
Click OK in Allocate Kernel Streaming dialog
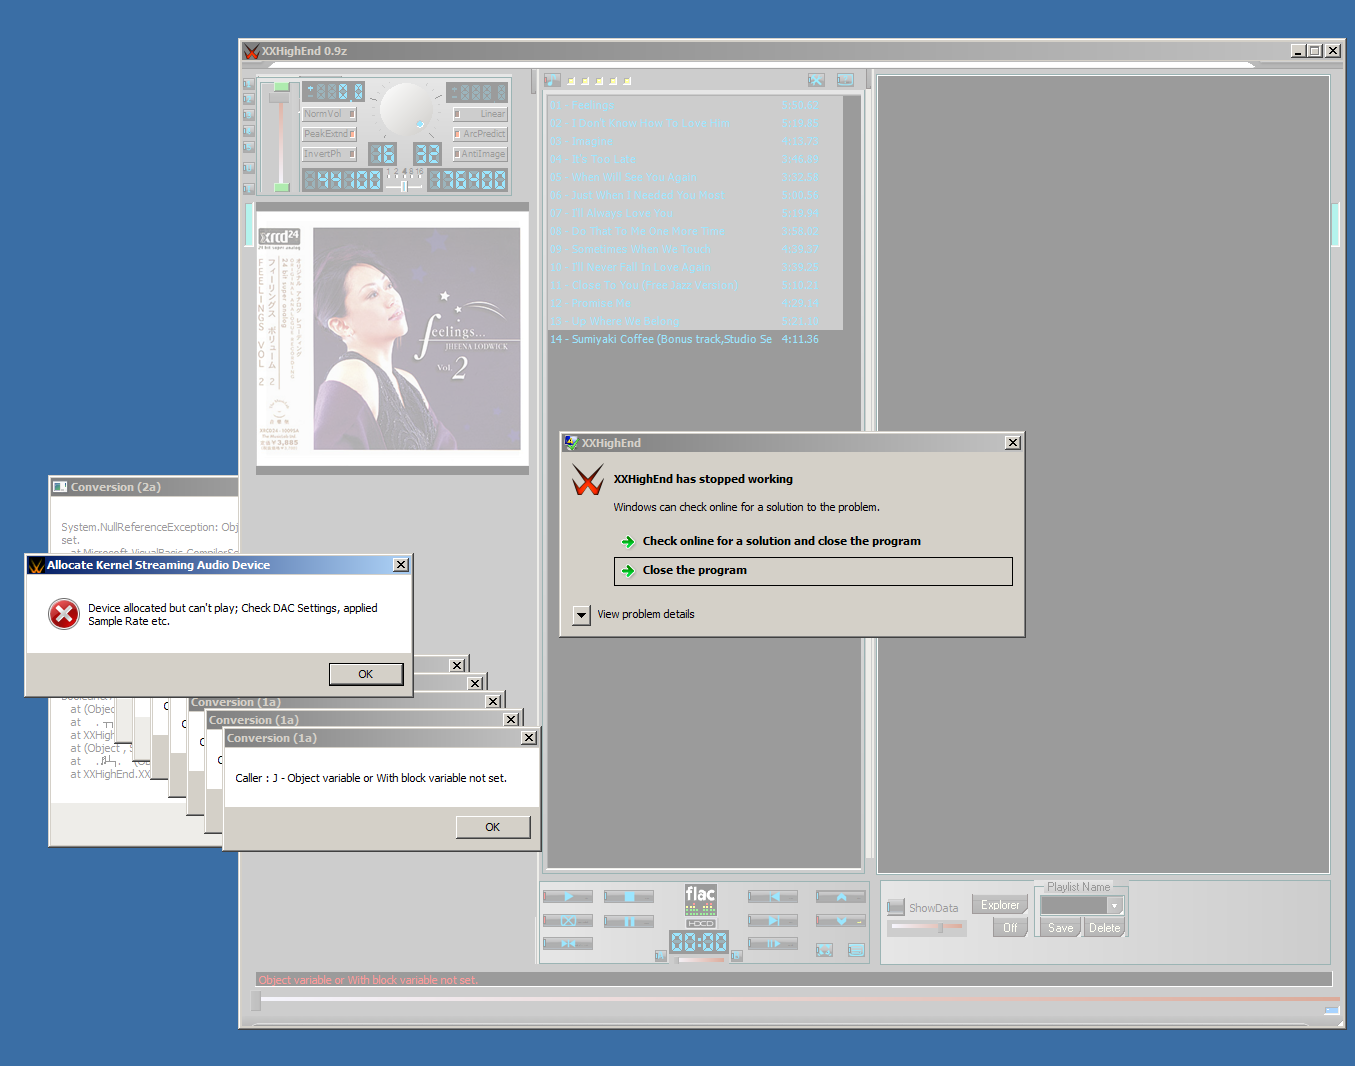click(x=366, y=674)
